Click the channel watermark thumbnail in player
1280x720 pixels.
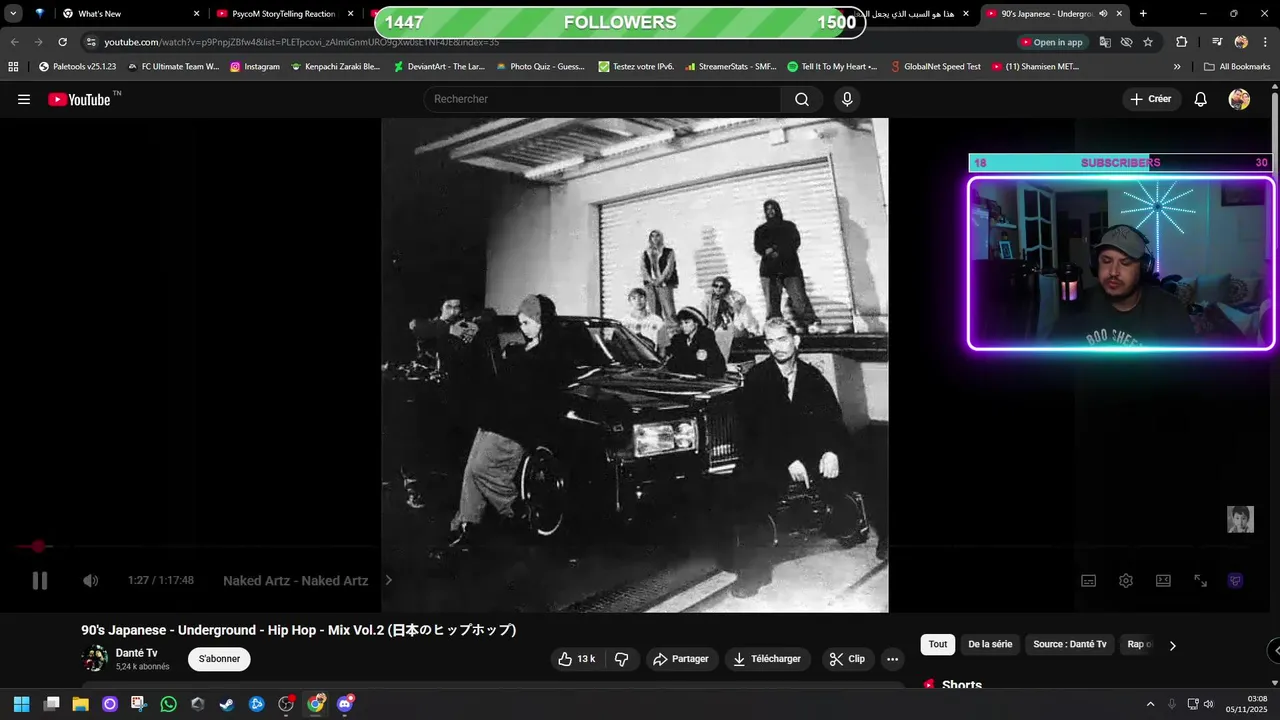point(1240,520)
